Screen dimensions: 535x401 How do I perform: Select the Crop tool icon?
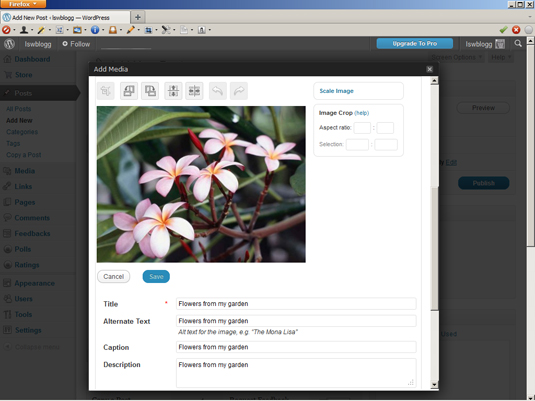pyautogui.click(x=105, y=91)
